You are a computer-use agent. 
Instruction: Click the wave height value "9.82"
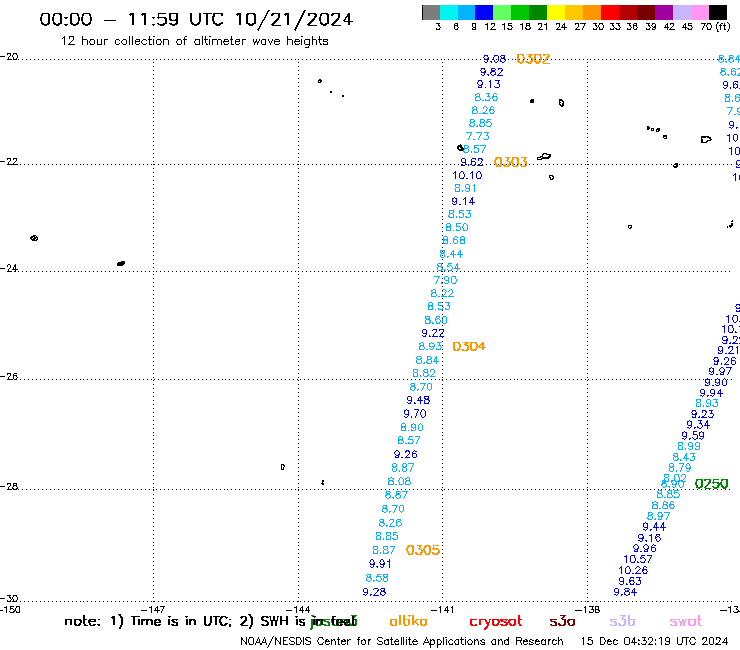491,72
